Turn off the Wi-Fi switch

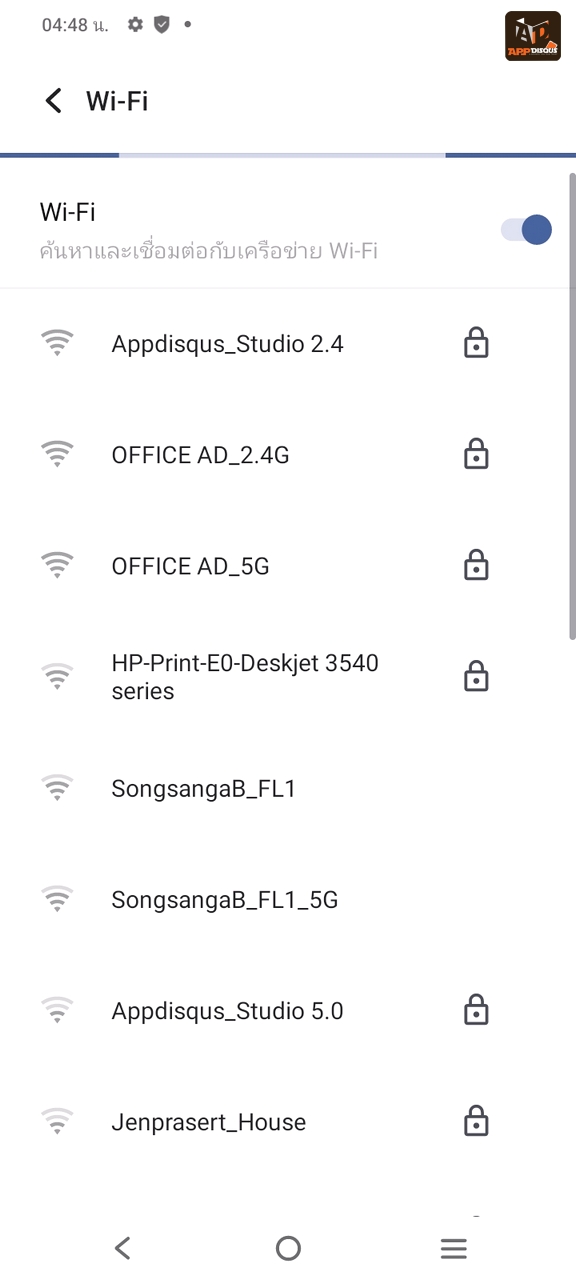[526, 229]
